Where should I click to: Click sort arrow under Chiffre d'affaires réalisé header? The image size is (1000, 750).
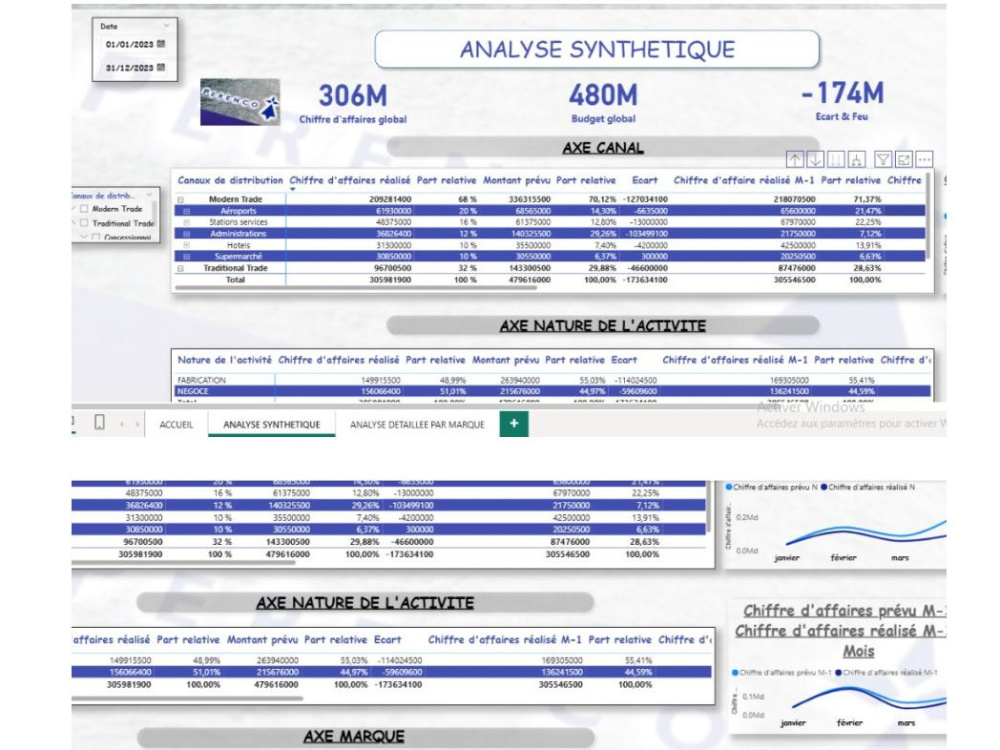(293, 189)
